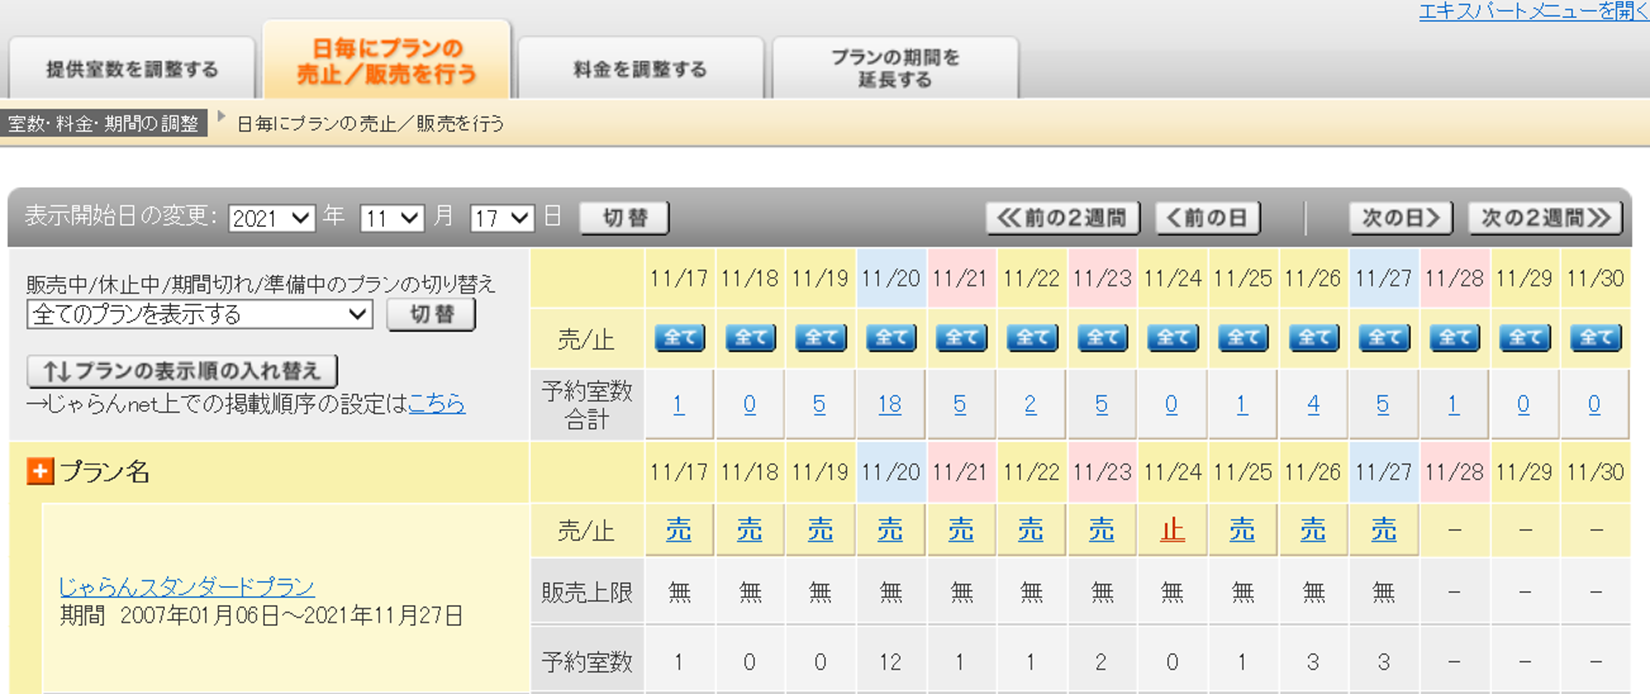Image resolution: width=1650 pixels, height=694 pixels.
Task: Open じゃらんスタンダードプラン plan link
Action: tap(186, 587)
